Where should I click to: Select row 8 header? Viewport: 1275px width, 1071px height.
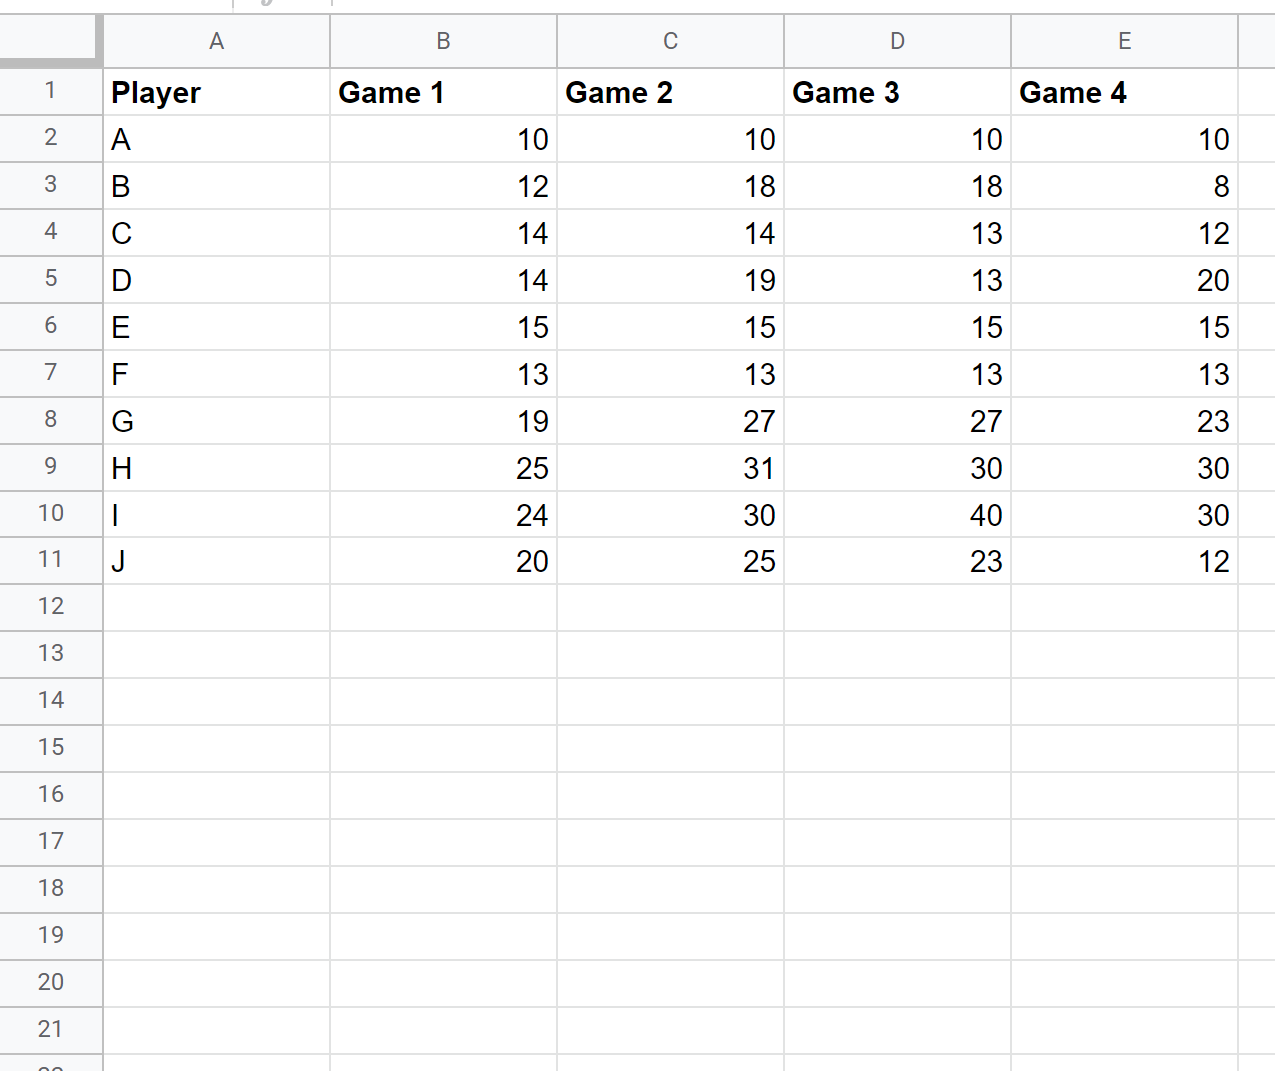coord(50,420)
